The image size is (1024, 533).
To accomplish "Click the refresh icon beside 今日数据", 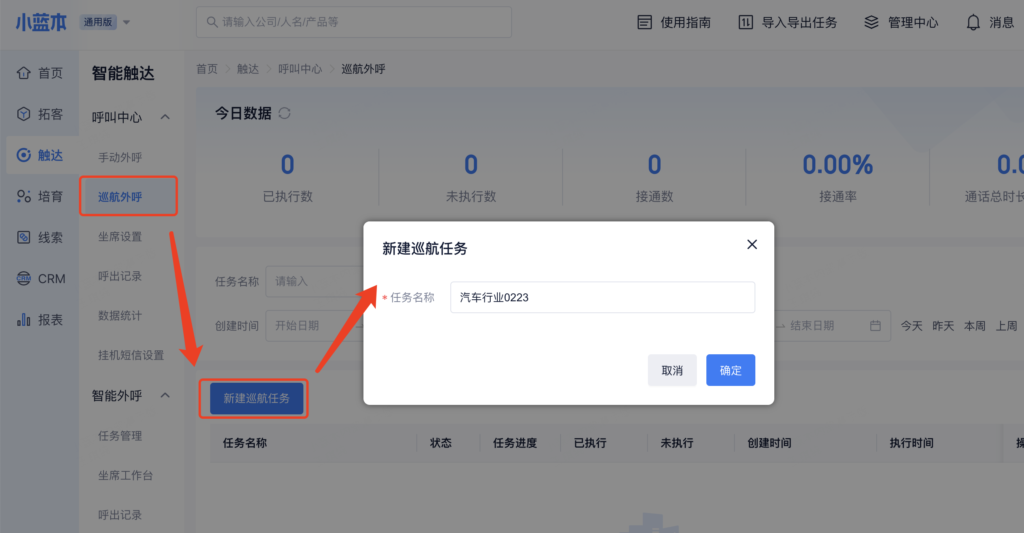I will click(285, 114).
